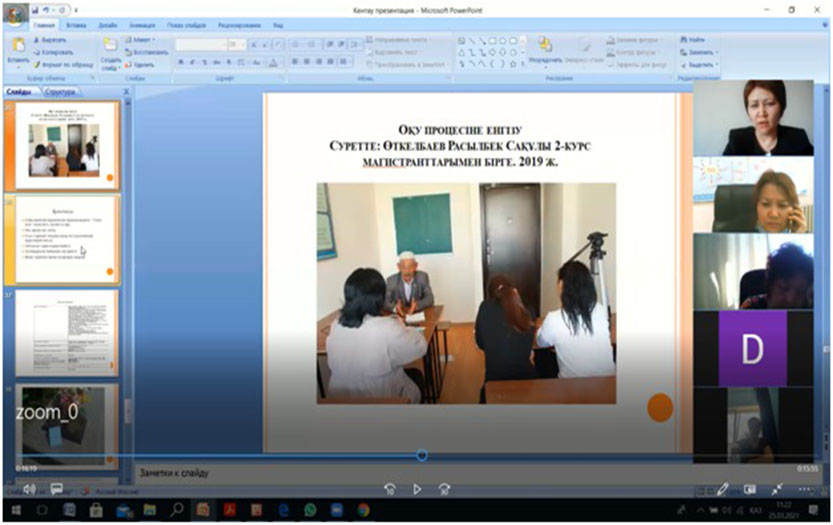Click the captions speech bubble icon
The width and height of the screenshot is (833, 525).
click(x=56, y=488)
